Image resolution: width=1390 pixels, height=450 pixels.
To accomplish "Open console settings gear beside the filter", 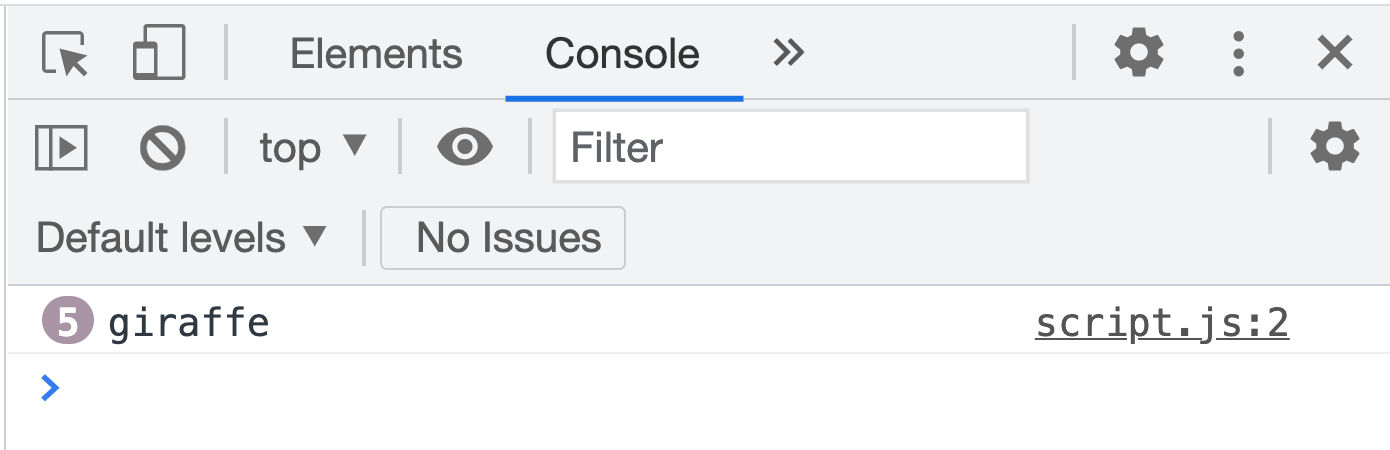I will [x=1335, y=148].
